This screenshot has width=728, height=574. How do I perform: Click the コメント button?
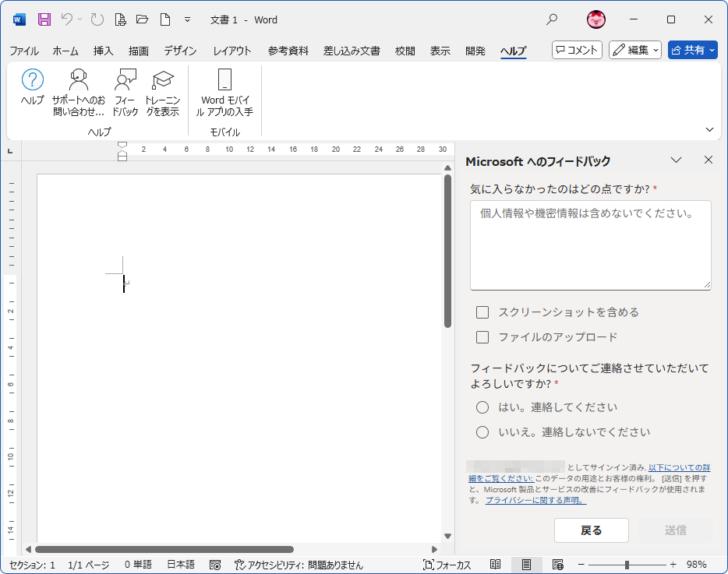(x=577, y=50)
